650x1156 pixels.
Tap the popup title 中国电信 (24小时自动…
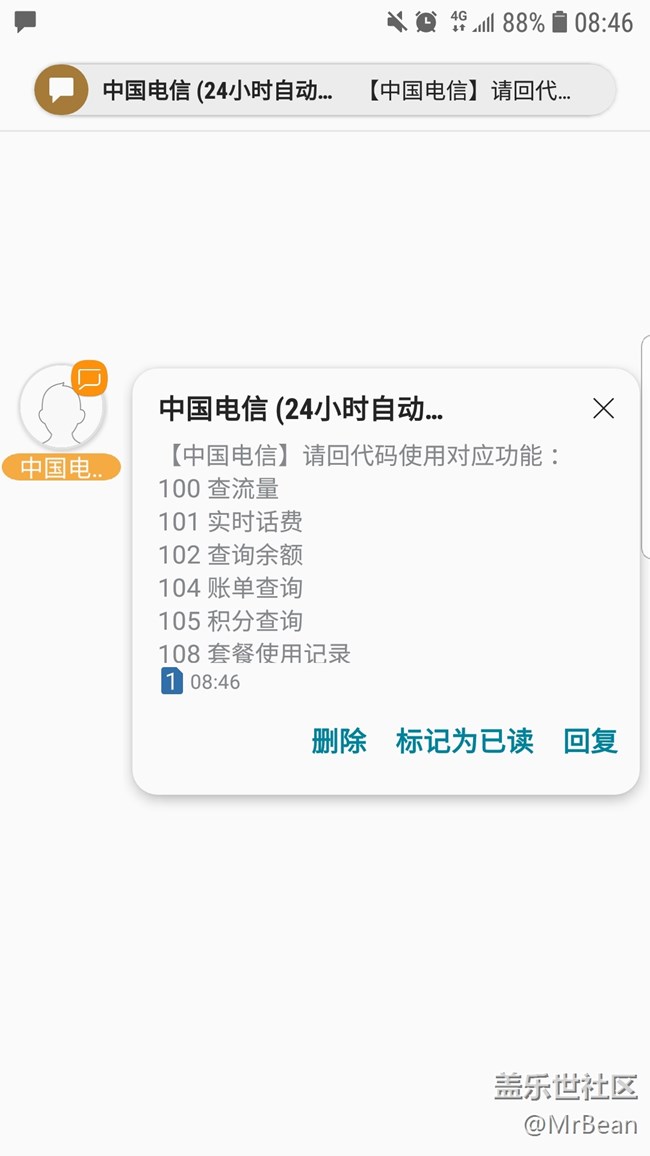pos(301,408)
